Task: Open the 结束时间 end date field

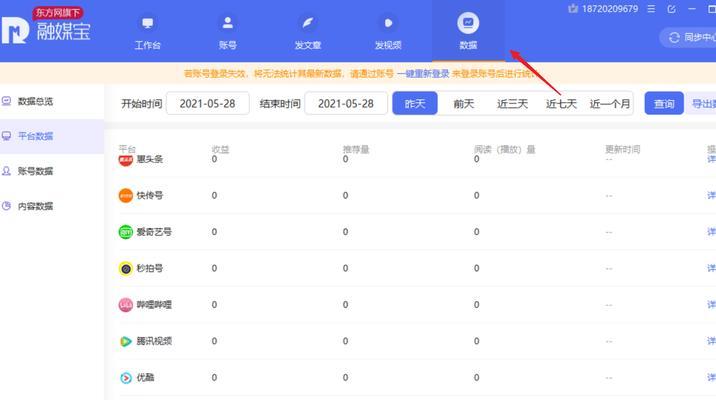Action: (346, 104)
